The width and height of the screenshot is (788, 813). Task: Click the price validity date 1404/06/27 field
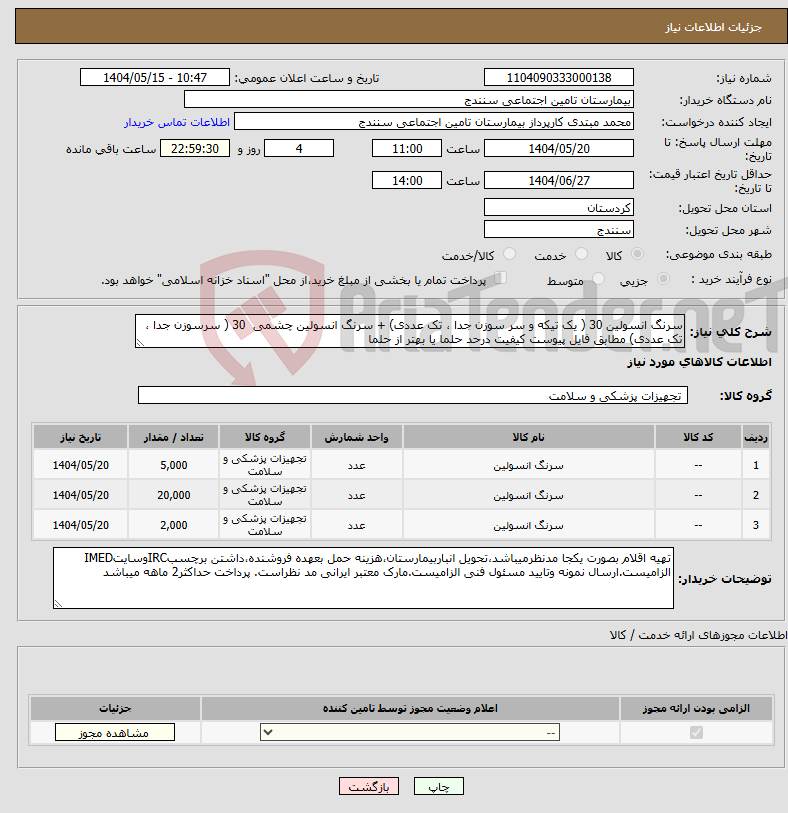pyautogui.click(x=559, y=180)
